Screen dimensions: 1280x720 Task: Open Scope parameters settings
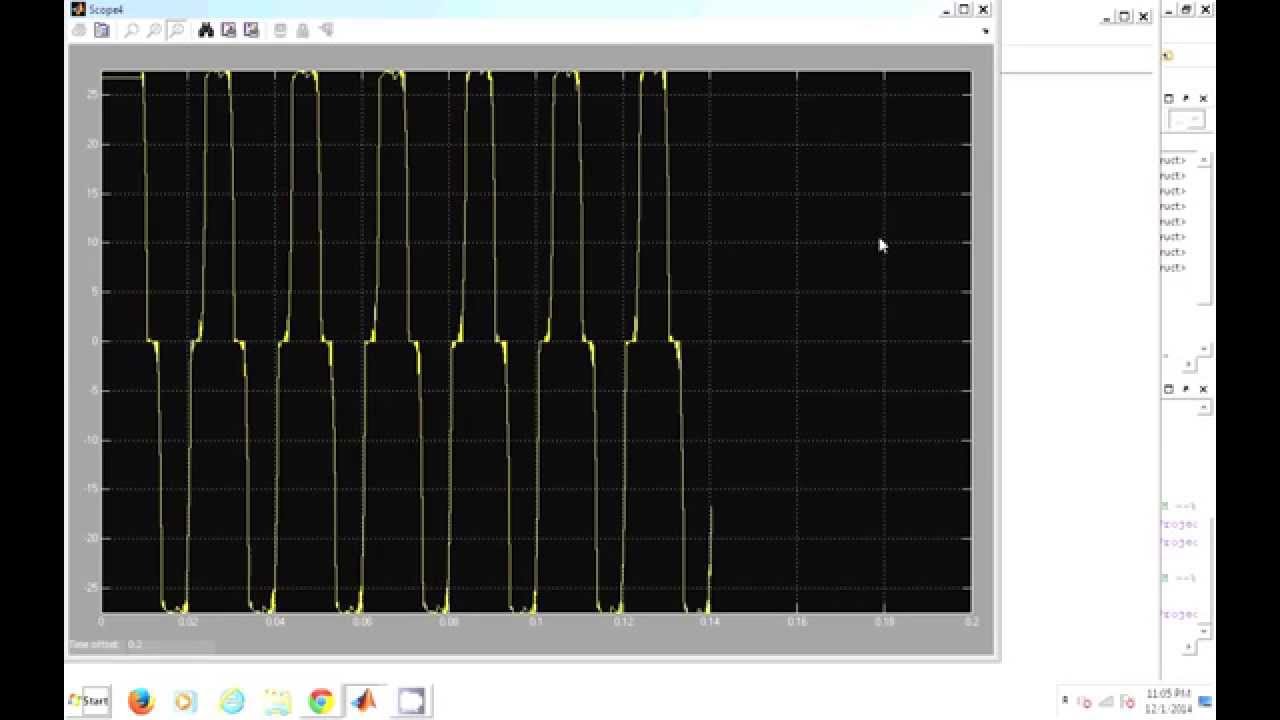pyautogui.click(x=101, y=31)
